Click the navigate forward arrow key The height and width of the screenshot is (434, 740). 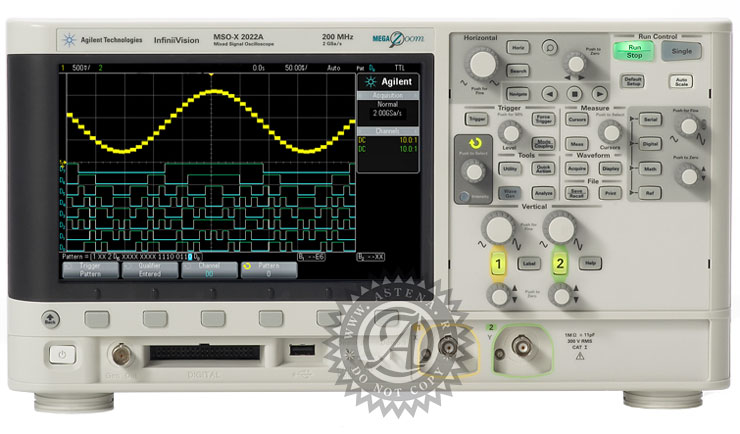(599, 94)
